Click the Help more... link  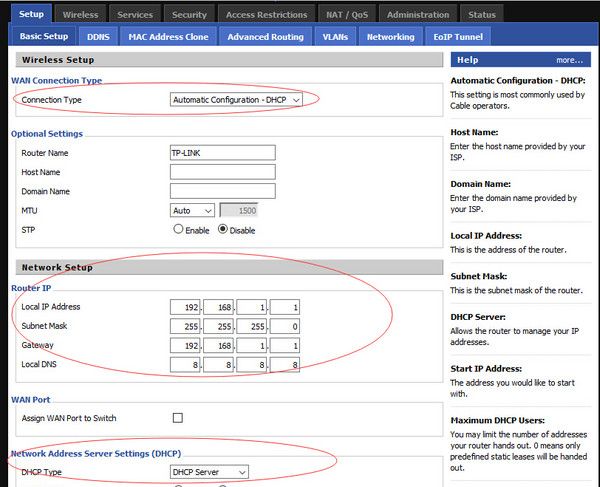coord(569,60)
